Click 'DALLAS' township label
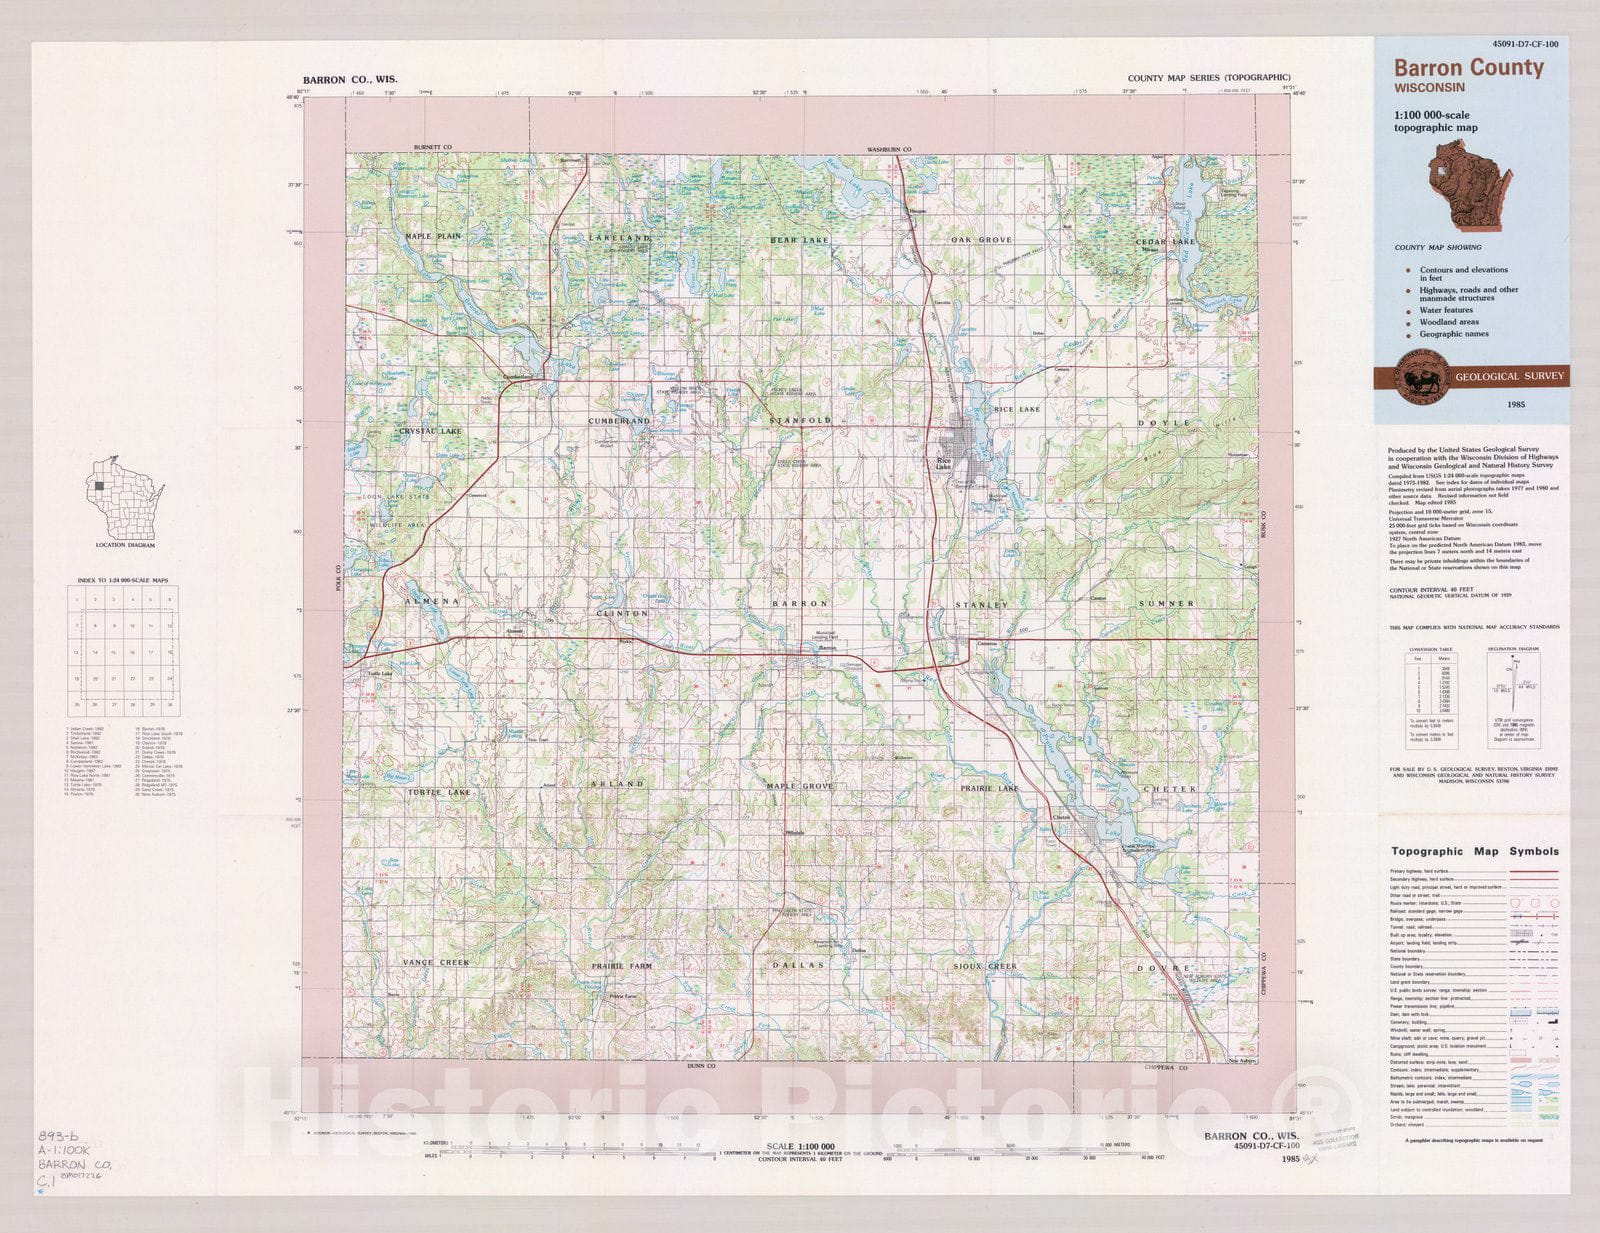1600x1233 pixels. [x=799, y=965]
